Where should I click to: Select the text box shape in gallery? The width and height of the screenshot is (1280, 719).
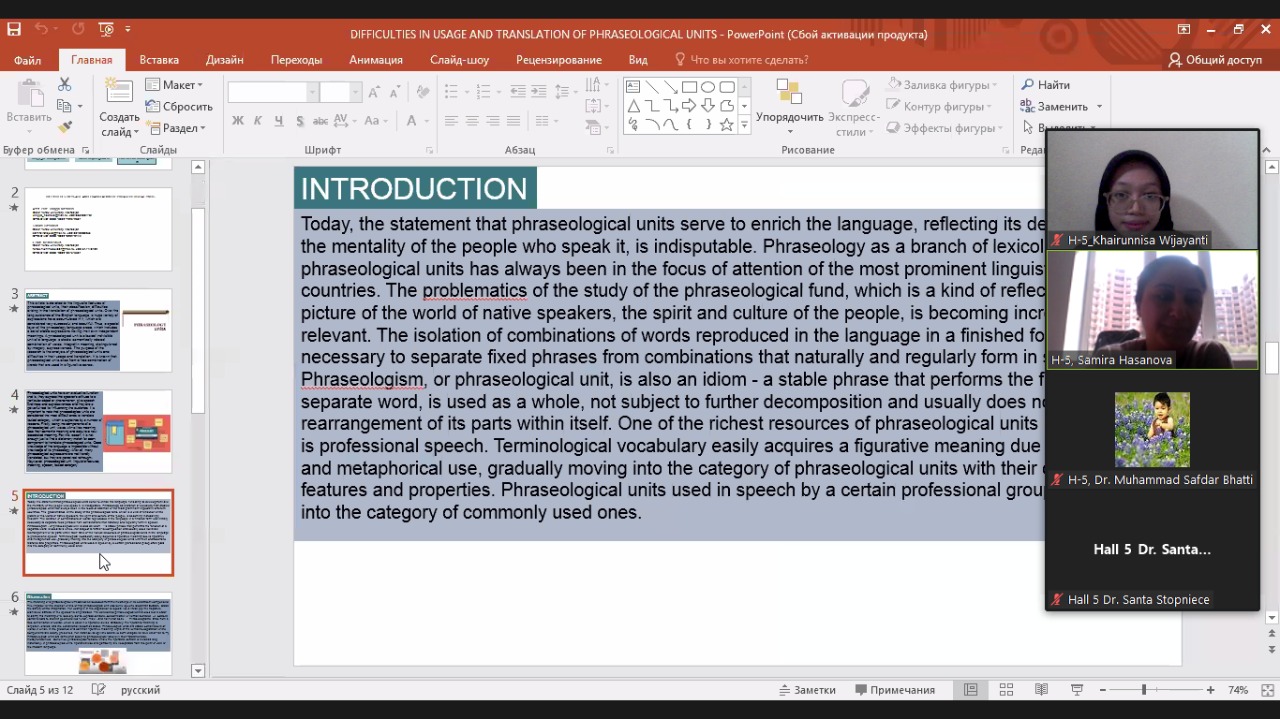(633, 87)
